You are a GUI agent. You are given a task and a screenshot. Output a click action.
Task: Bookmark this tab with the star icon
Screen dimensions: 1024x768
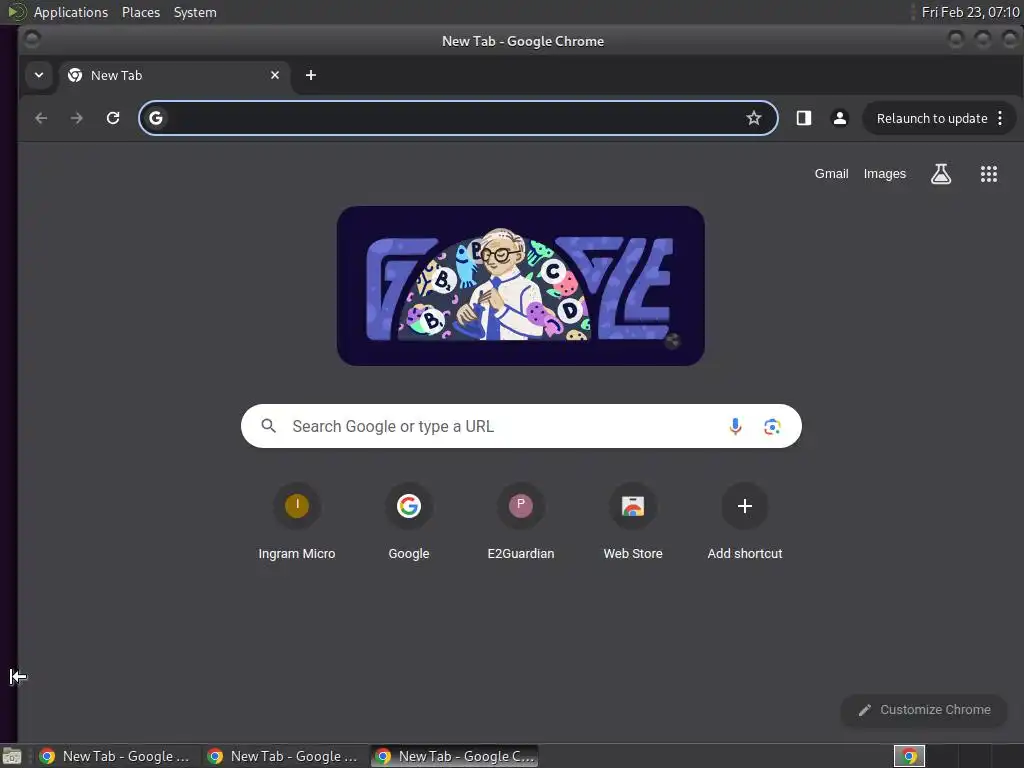[754, 118]
